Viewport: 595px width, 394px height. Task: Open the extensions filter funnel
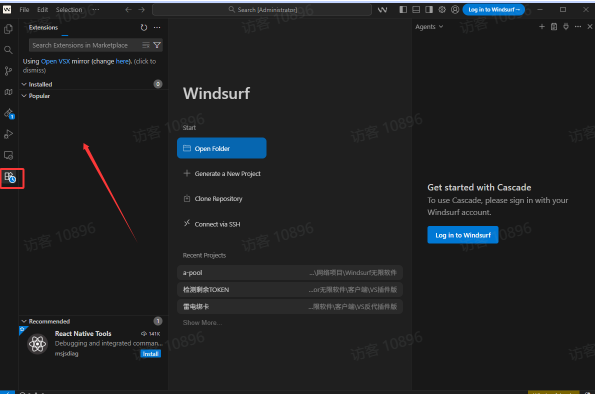tap(157, 45)
